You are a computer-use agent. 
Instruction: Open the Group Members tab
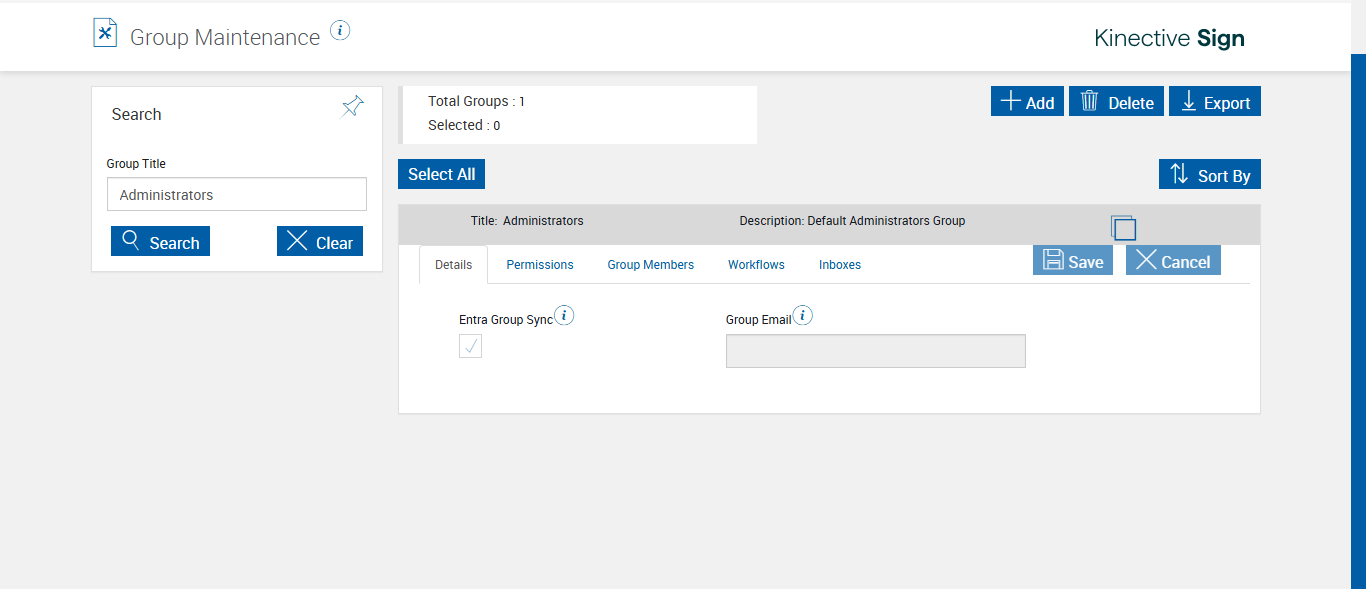pos(650,265)
